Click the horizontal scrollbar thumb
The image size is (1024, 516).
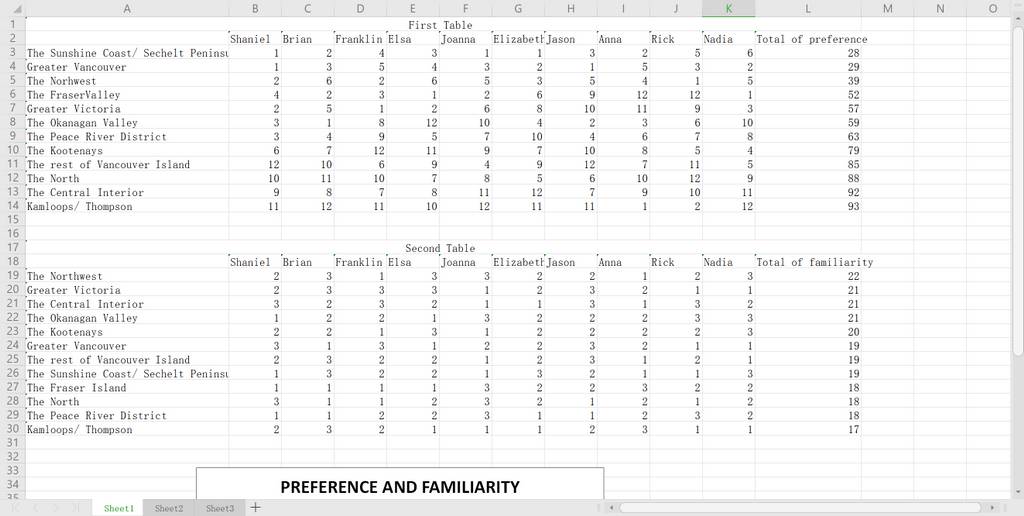(800, 508)
